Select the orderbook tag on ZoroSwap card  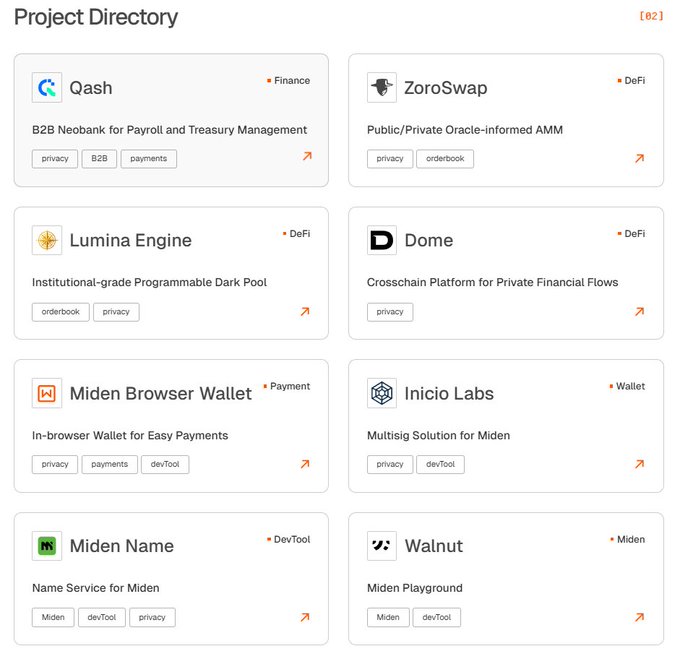[445, 159]
